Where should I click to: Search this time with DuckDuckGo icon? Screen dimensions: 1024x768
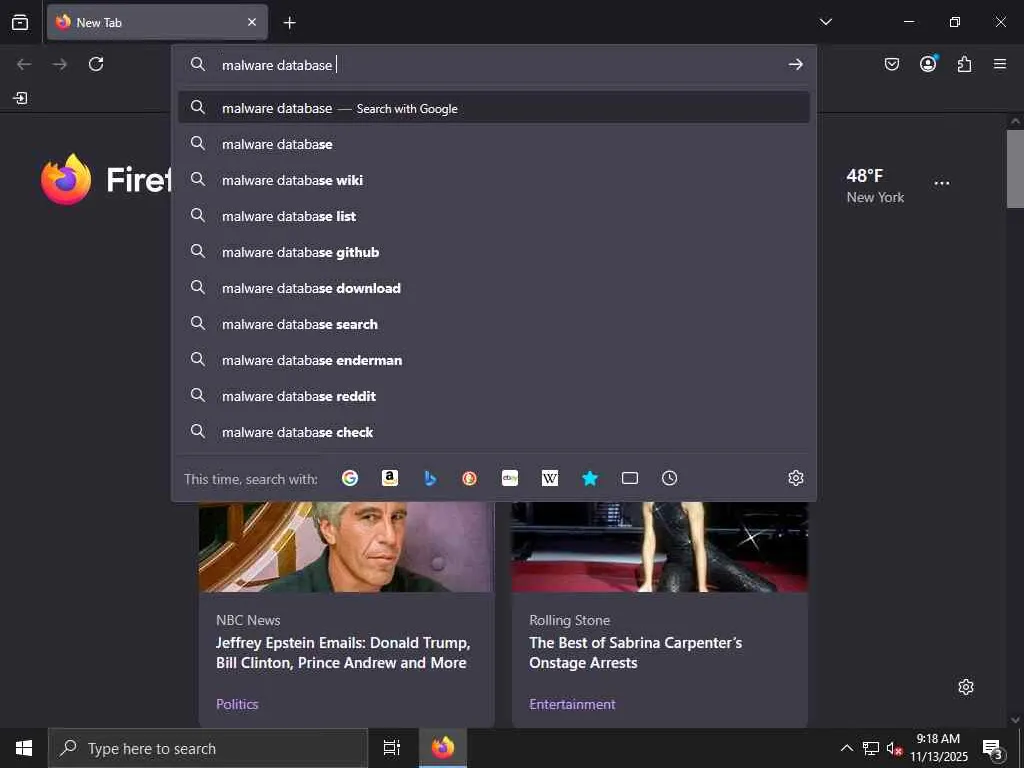point(470,478)
